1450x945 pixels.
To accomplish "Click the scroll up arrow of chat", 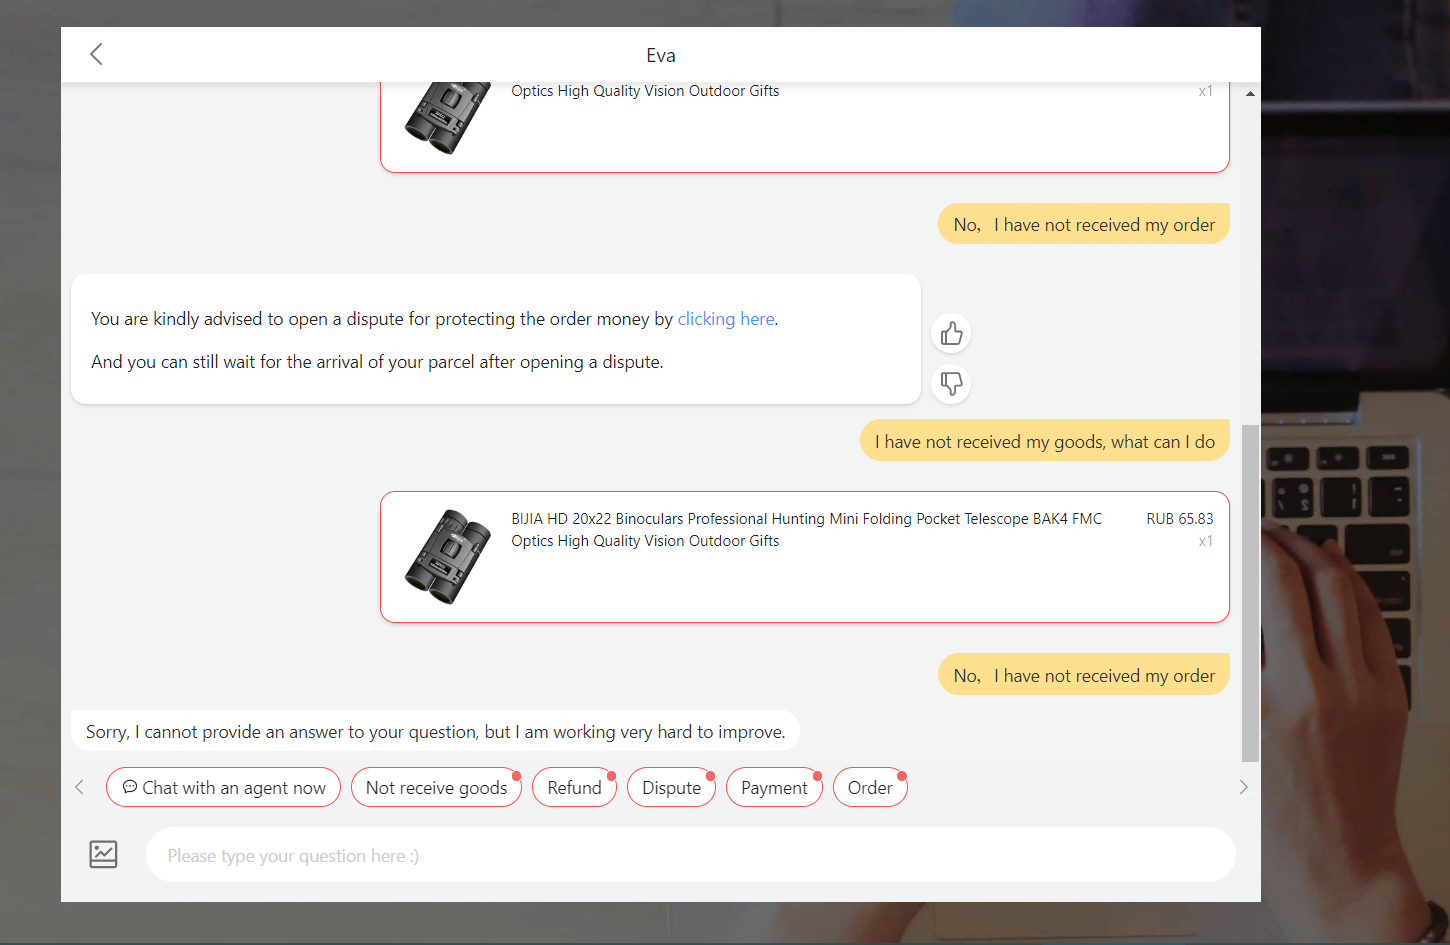I will [x=1250, y=93].
